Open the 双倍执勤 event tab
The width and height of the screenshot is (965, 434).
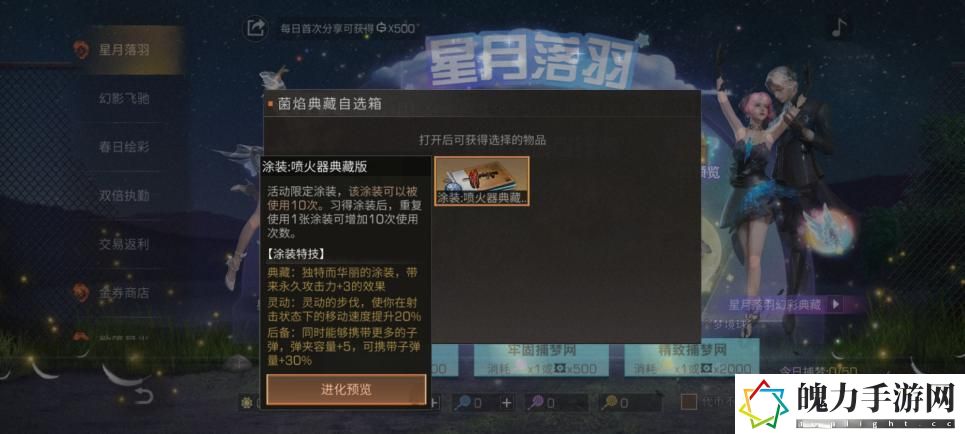tap(124, 196)
